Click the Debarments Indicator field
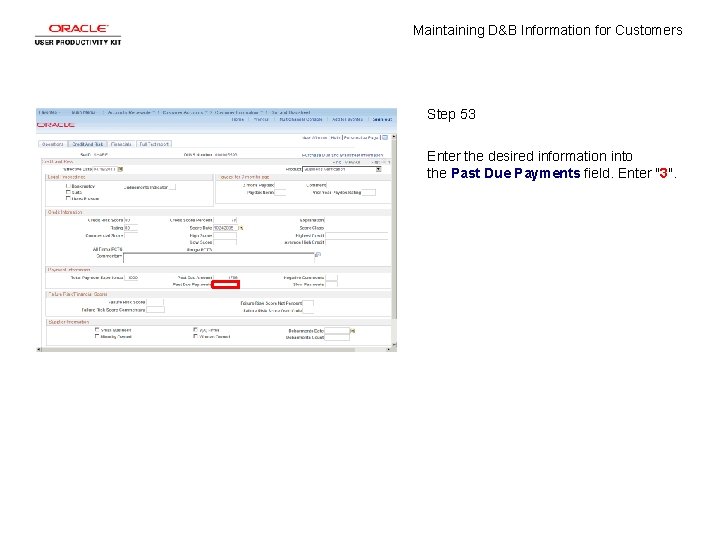This screenshot has width=720, height=540. tap(172, 187)
